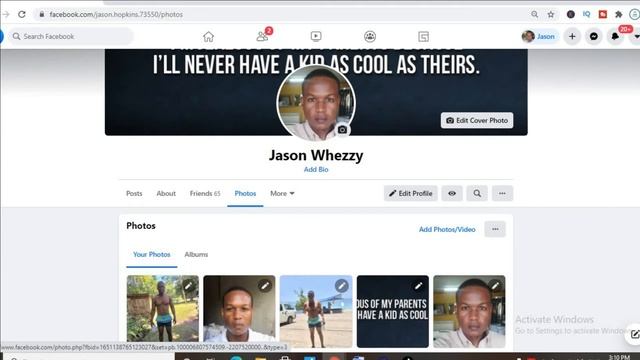Open the white-shirt selfie thumbnail
The height and width of the screenshot is (360, 640).
(239, 310)
